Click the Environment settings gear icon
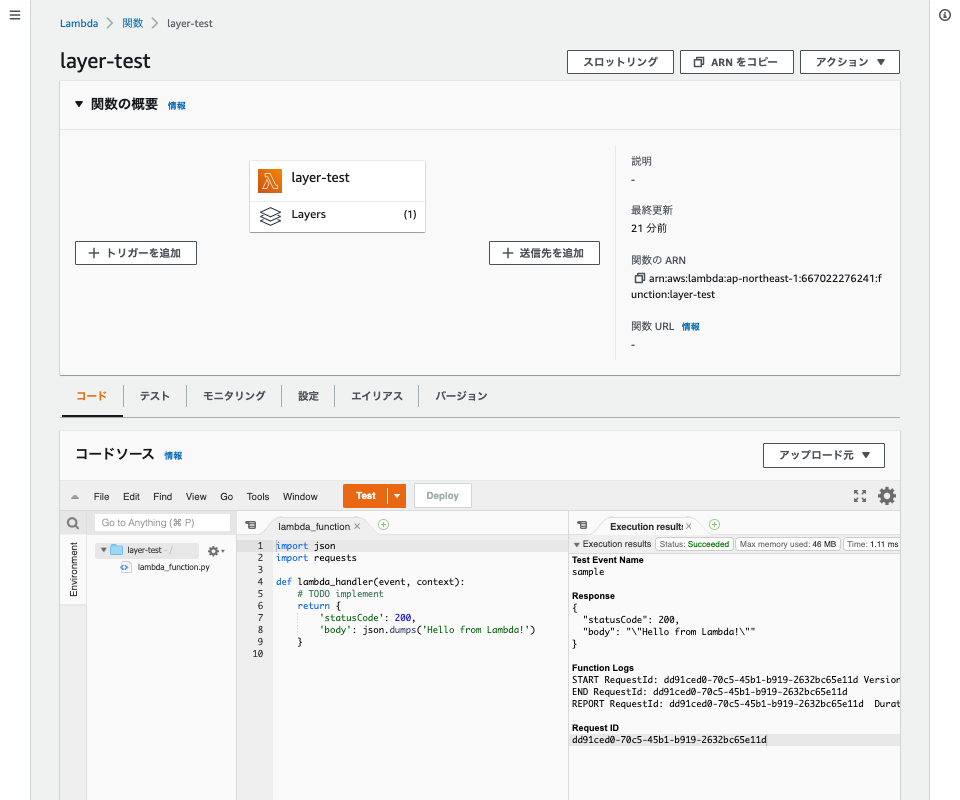 [x=214, y=550]
